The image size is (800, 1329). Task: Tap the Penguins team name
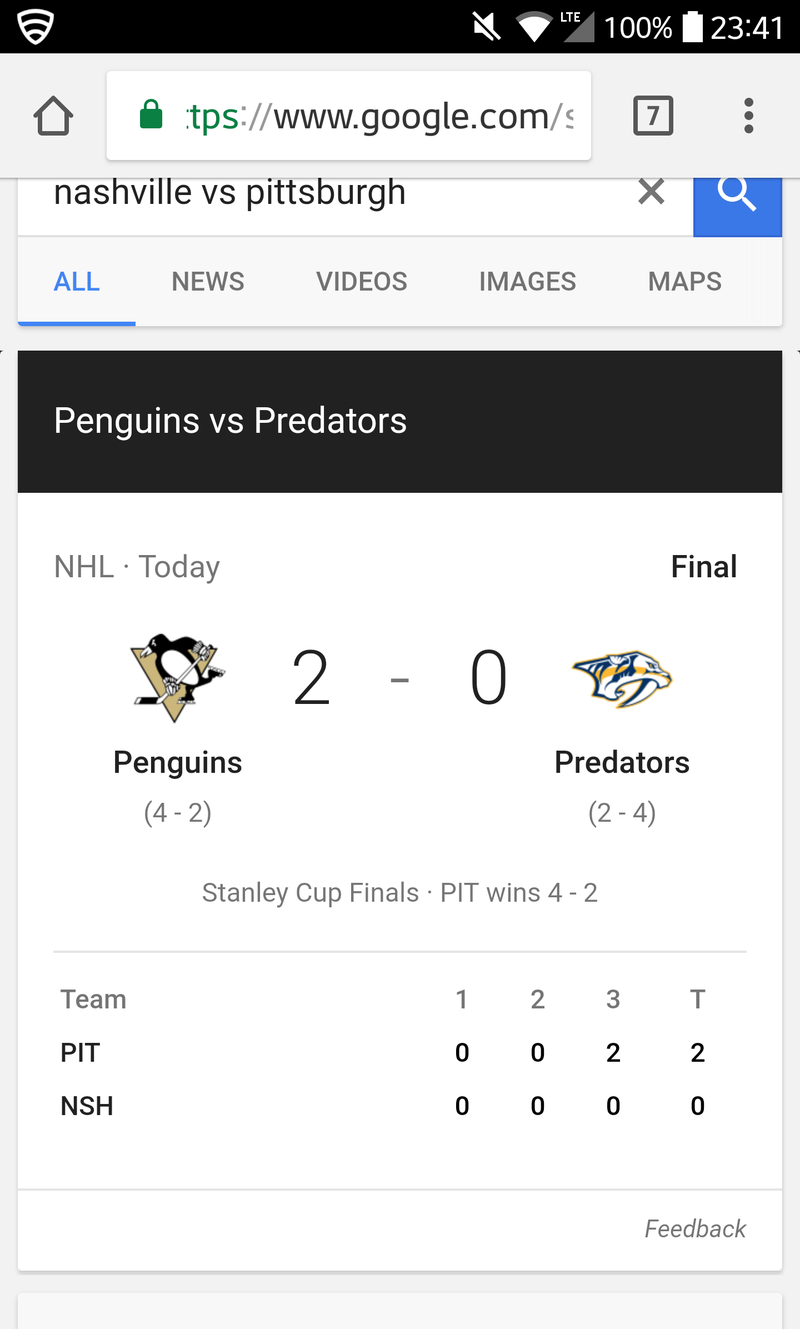tap(178, 762)
